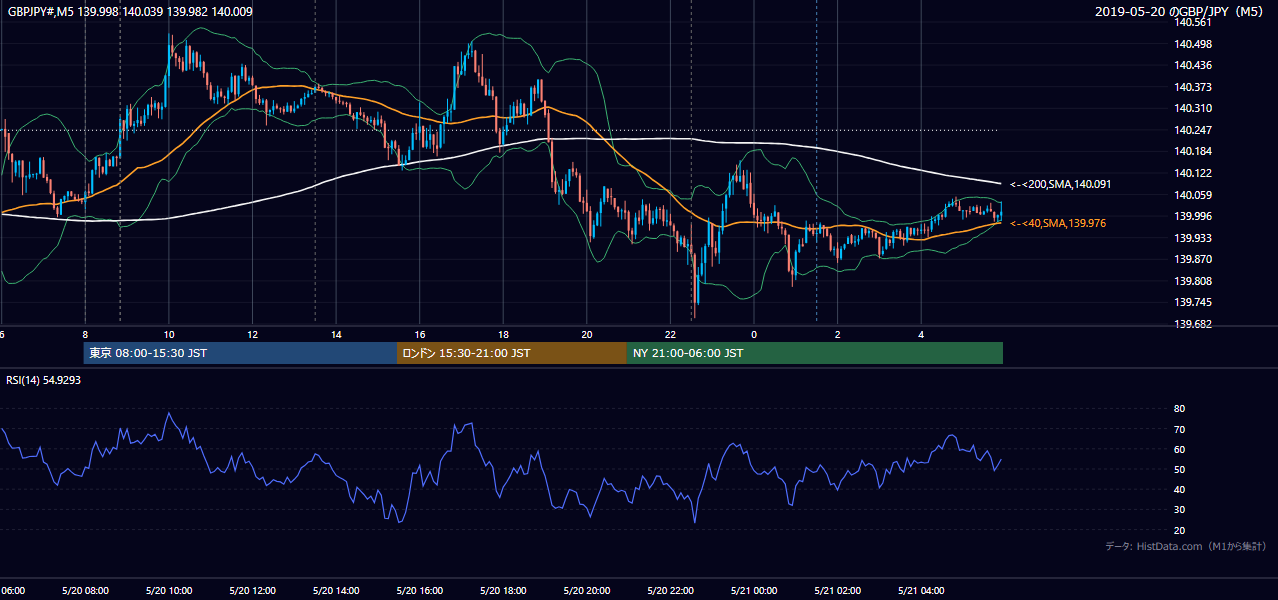Click RSI scale value 70
This screenshot has height=600, width=1278.
[1179, 429]
